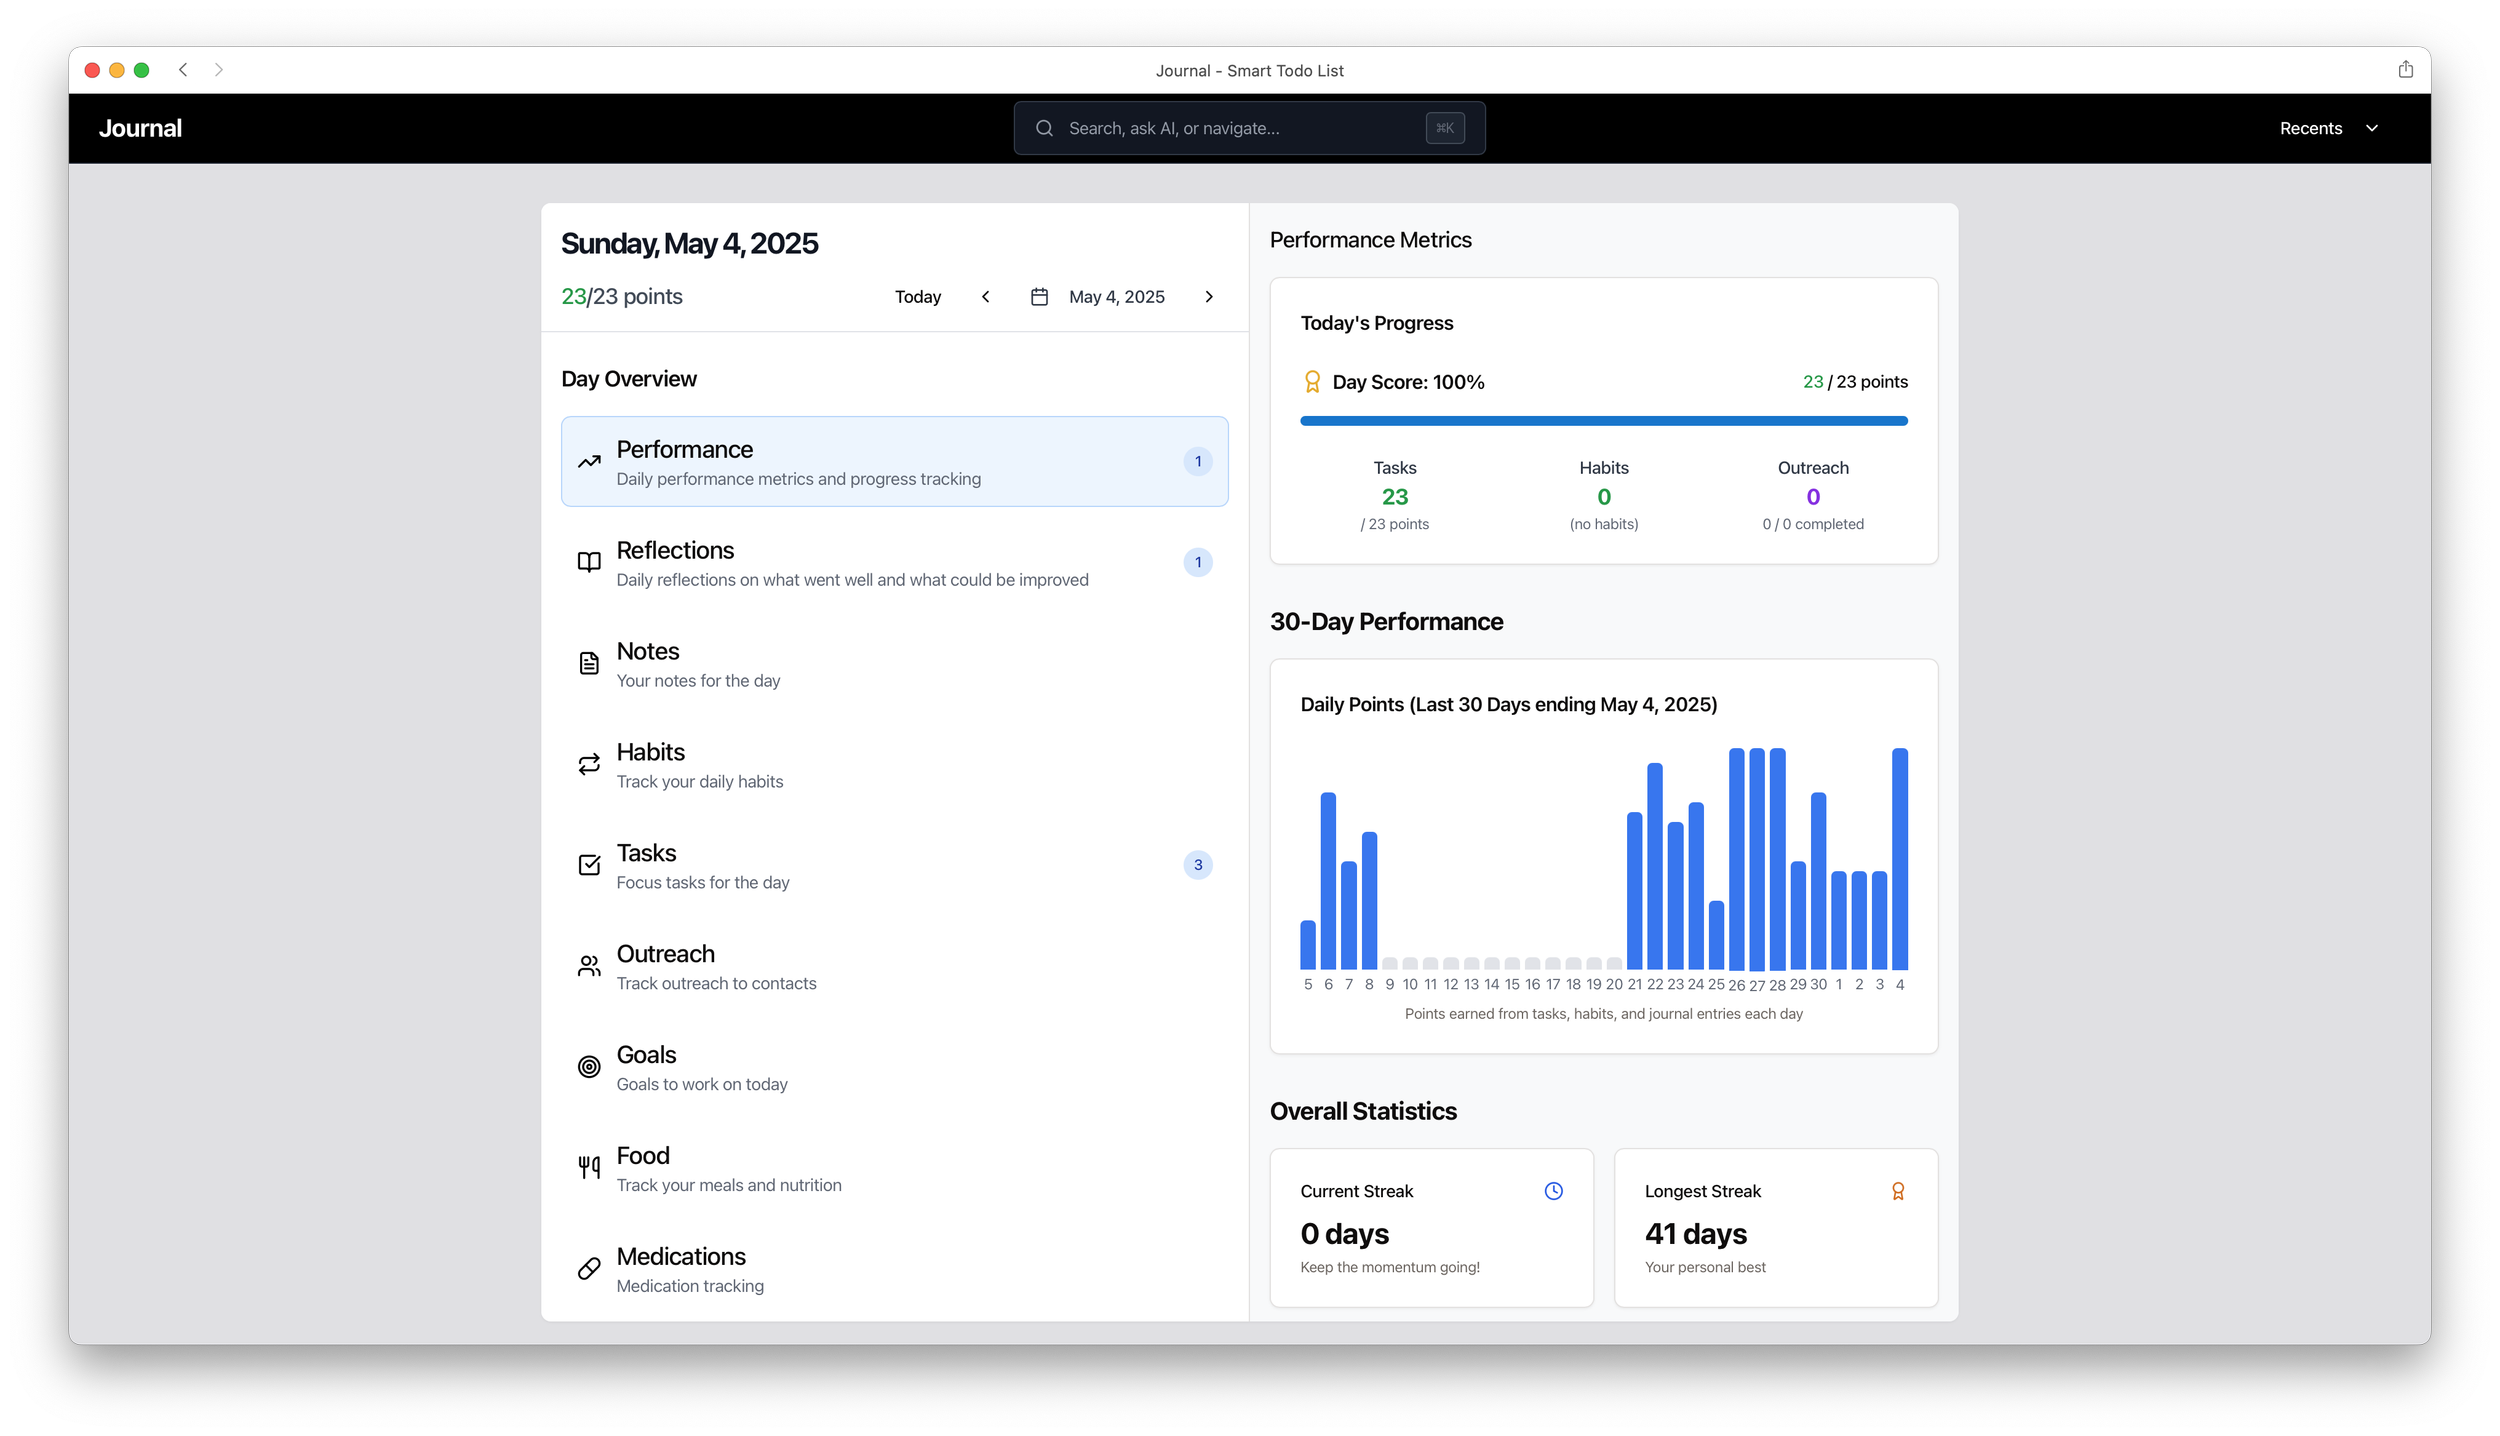Click the Reflections book icon
Image resolution: width=2500 pixels, height=1436 pixels.
click(589, 562)
